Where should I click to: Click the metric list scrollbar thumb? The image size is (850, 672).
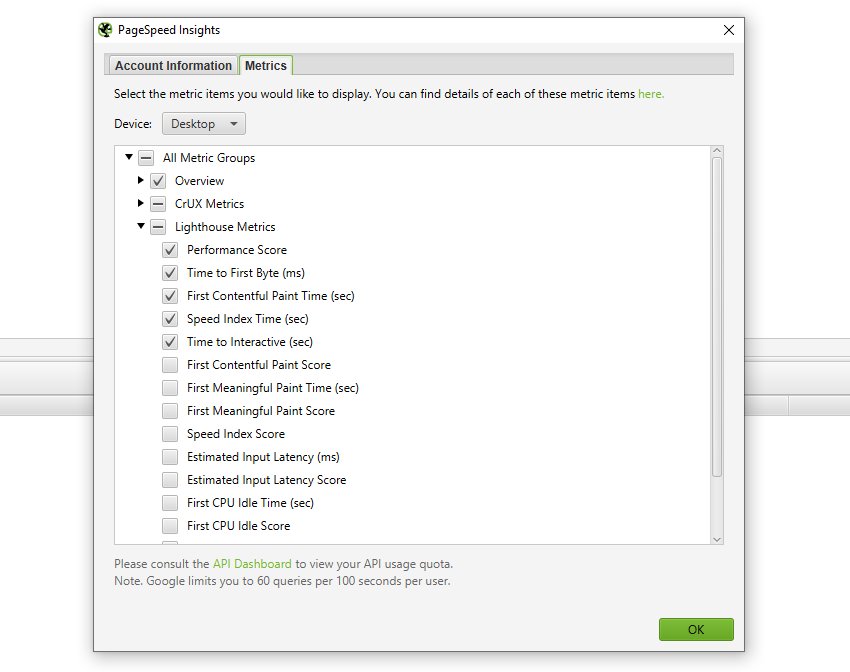(717, 317)
